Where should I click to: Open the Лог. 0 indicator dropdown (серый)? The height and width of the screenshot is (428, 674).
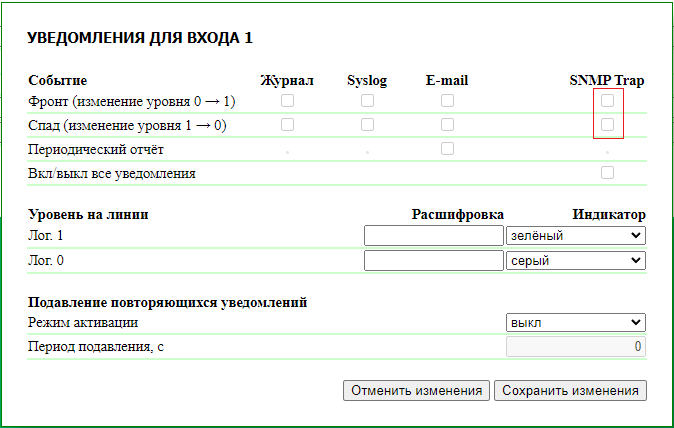[x=576, y=260]
